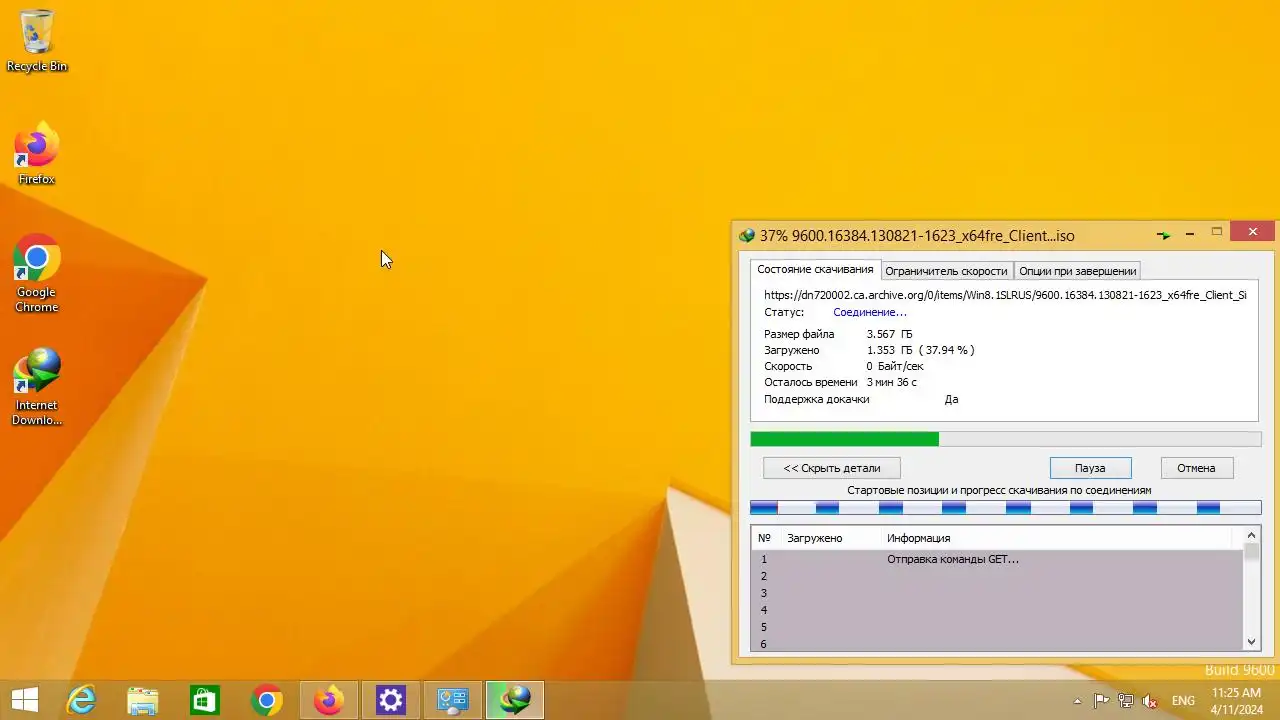
Task: Maximize the download dialog window
Action: [1217, 232]
